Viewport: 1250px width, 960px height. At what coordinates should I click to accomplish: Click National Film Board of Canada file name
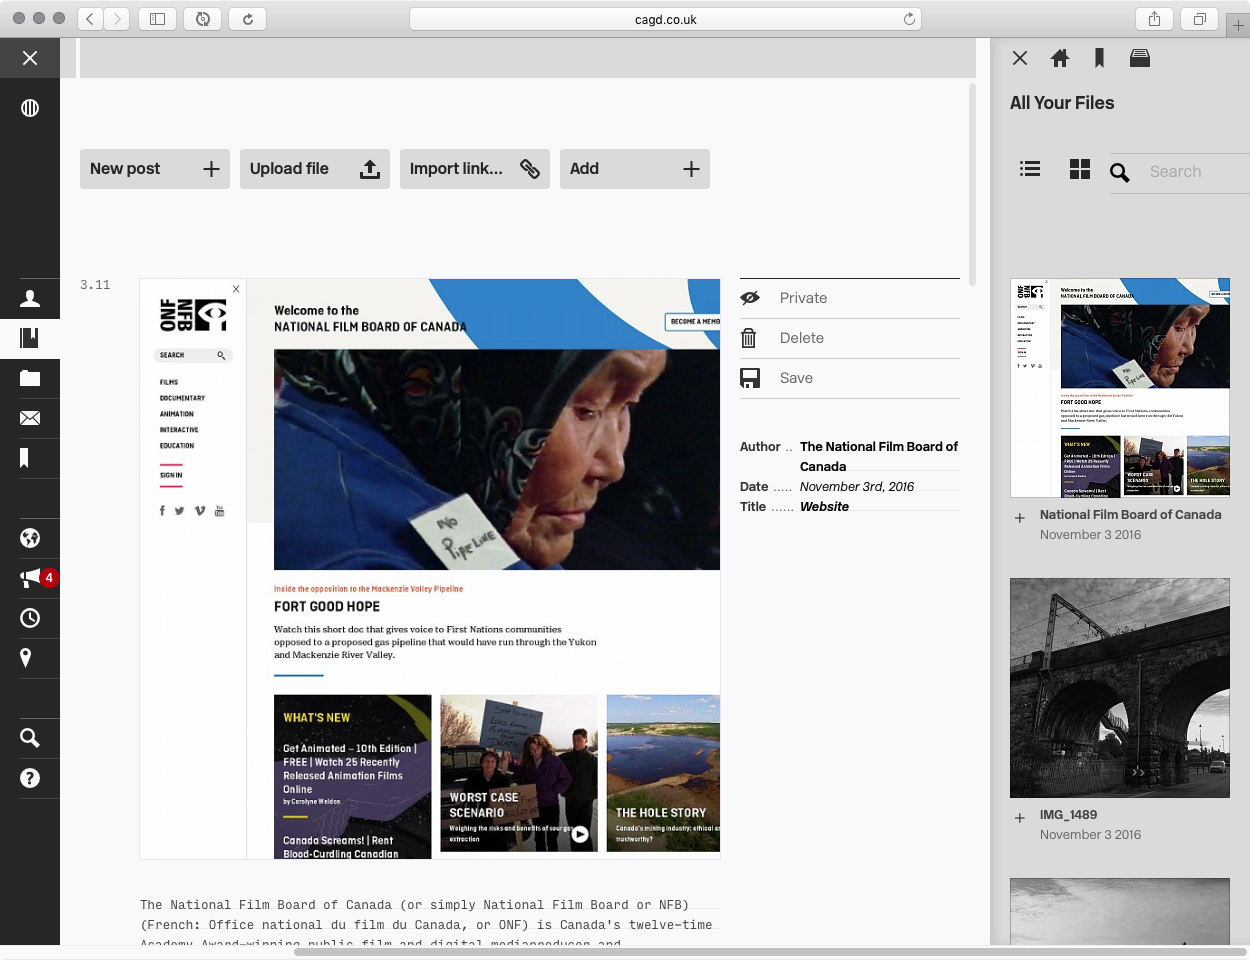pyautogui.click(x=1130, y=515)
